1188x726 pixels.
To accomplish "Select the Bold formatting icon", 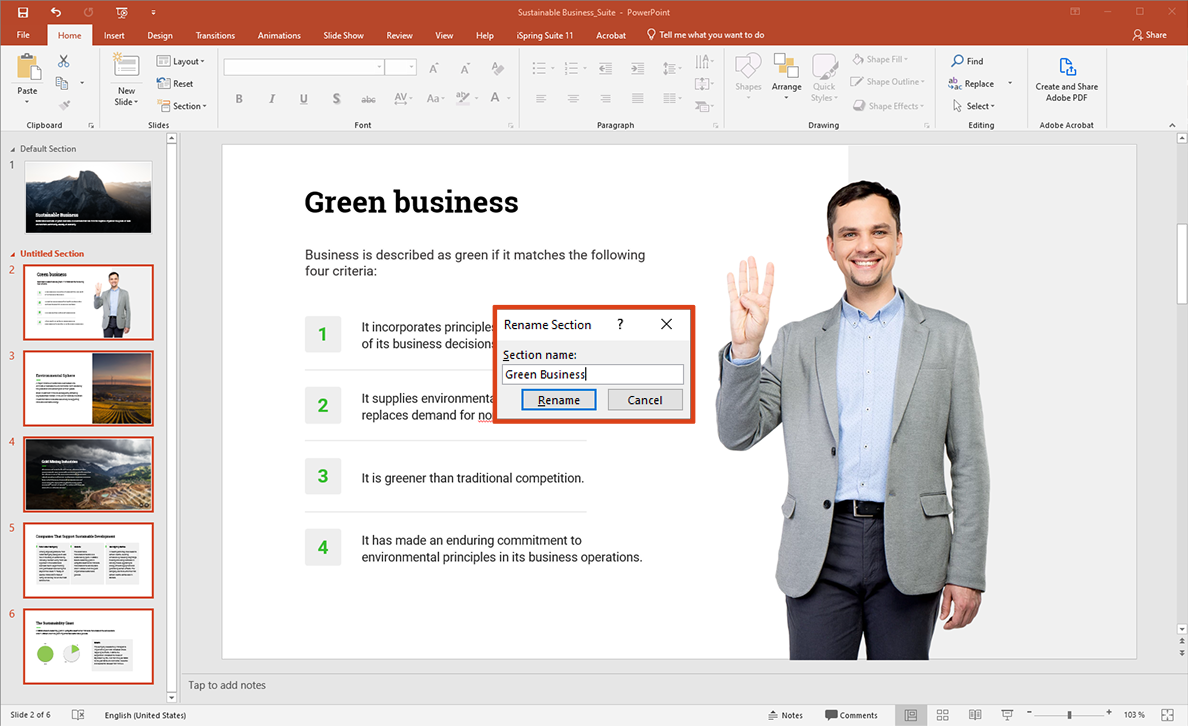I will click(239, 98).
